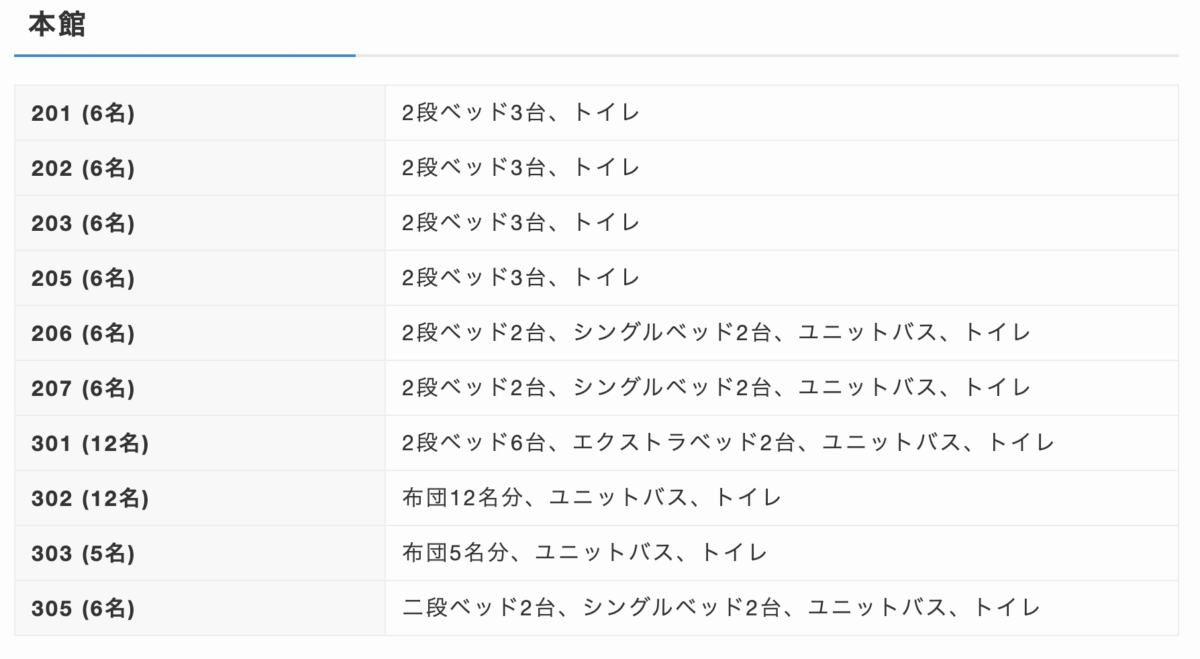This screenshot has height=659, width=1200.
Task: Select room 207 (6名) row label
Action: click(x=83, y=389)
